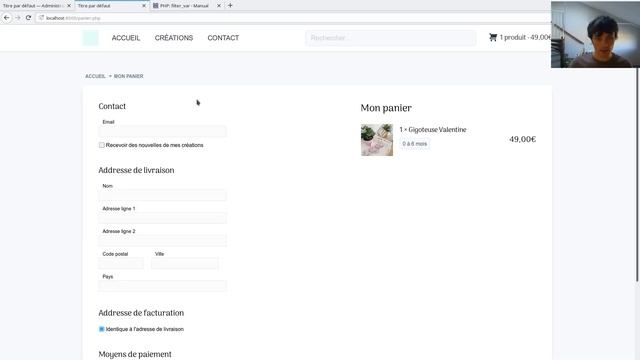Click the MON PANIER breadcrumb
640x360 pixels.
click(129, 76)
